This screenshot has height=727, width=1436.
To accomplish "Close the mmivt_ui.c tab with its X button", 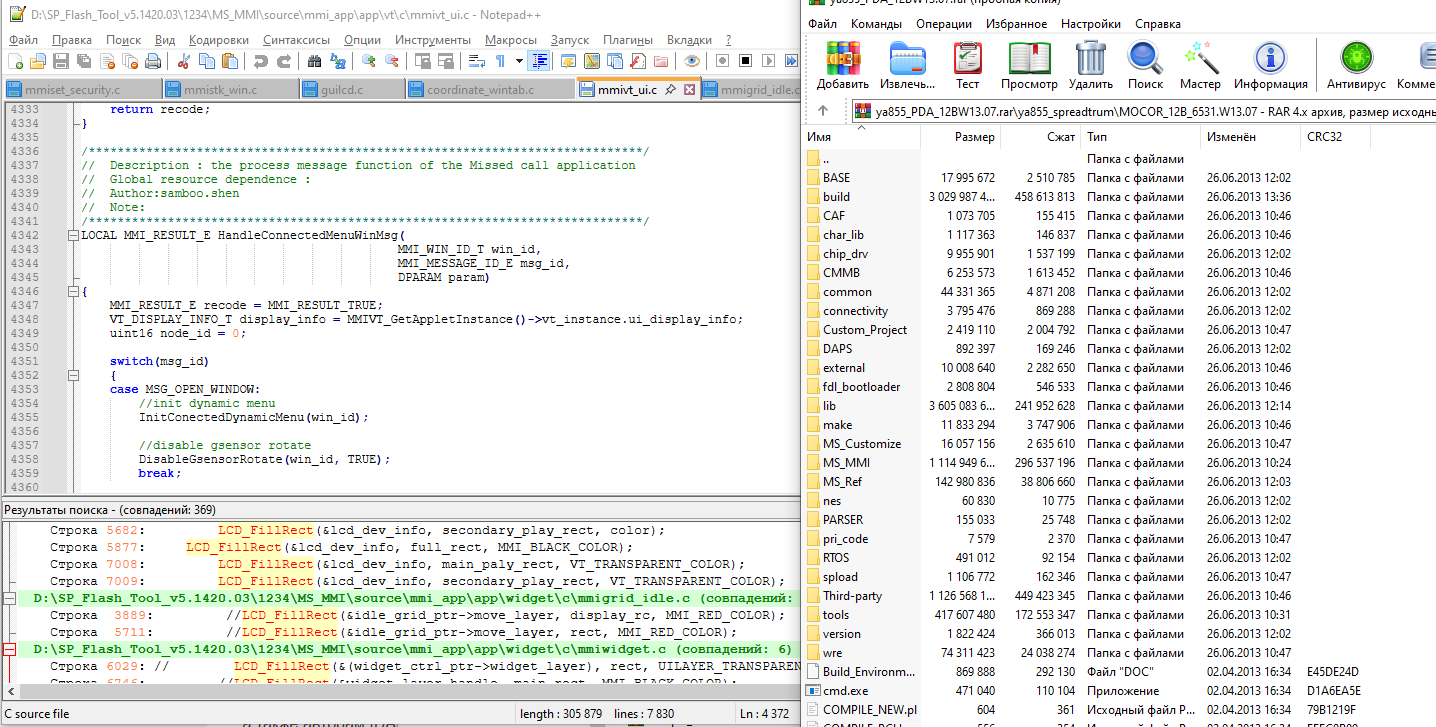I will [689, 90].
